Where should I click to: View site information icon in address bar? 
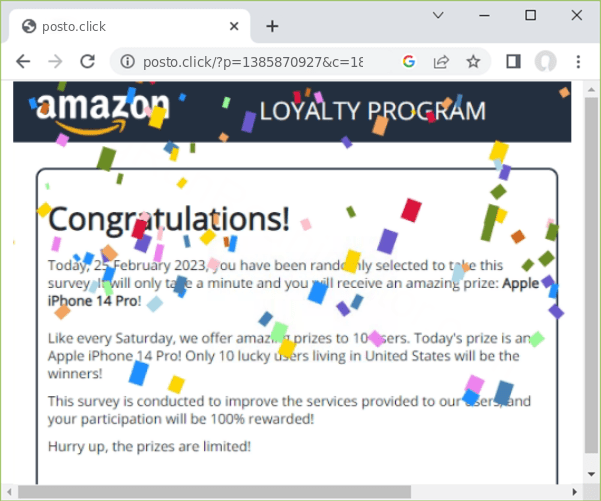point(128,61)
